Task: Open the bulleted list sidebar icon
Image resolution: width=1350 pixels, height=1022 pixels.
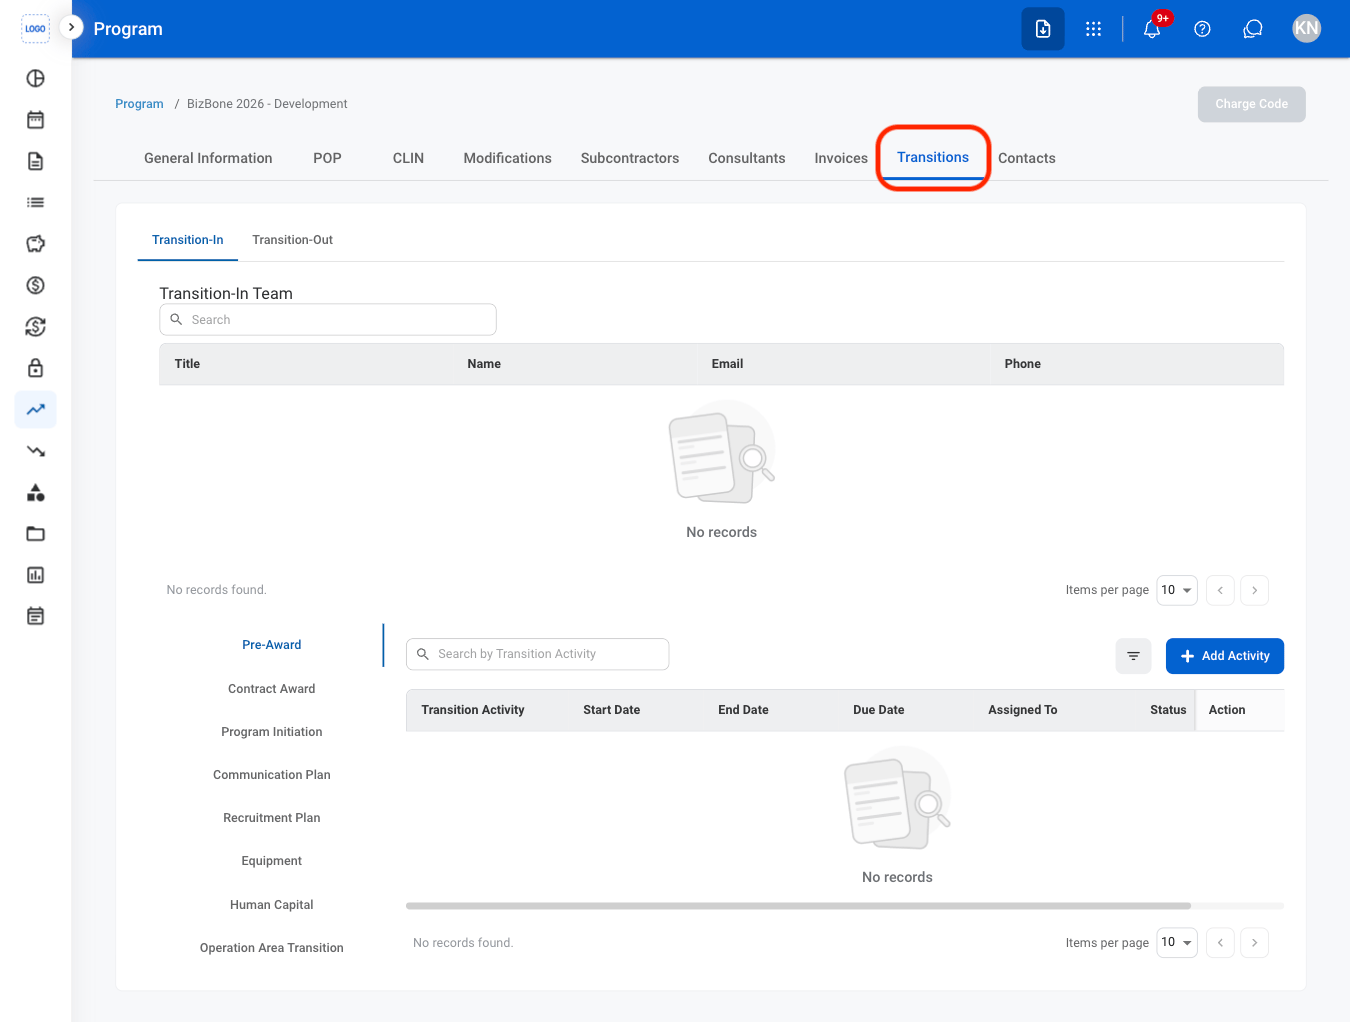Action: click(35, 202)
